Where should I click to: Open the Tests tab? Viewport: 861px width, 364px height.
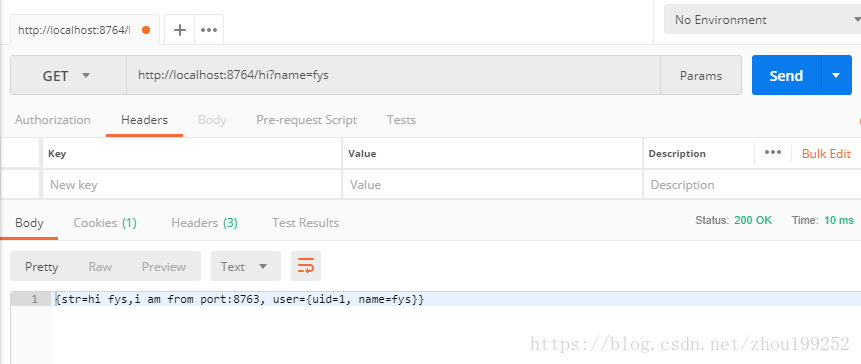[401, 120]
